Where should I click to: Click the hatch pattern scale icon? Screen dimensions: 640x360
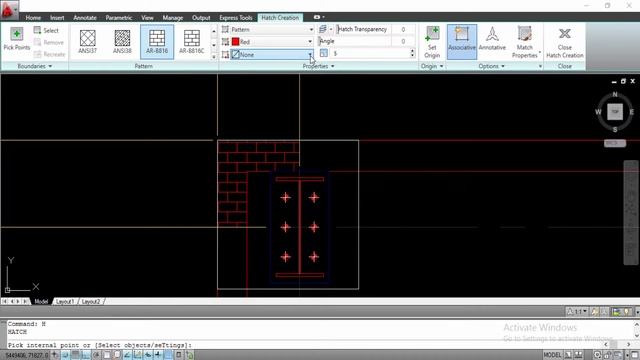pos(324,53)
